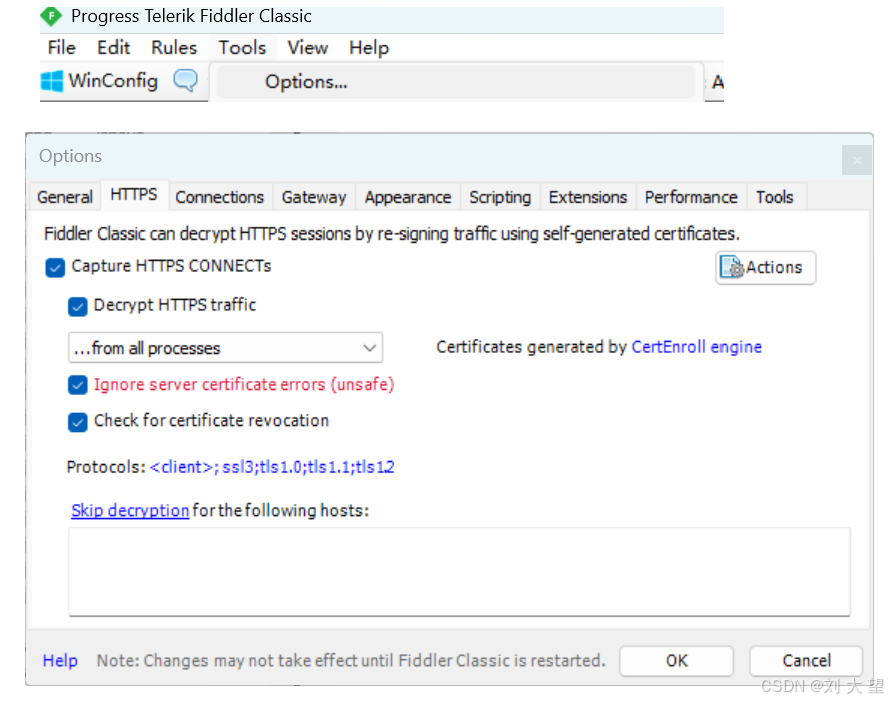Open the Help menu

(x=369, y=48)
